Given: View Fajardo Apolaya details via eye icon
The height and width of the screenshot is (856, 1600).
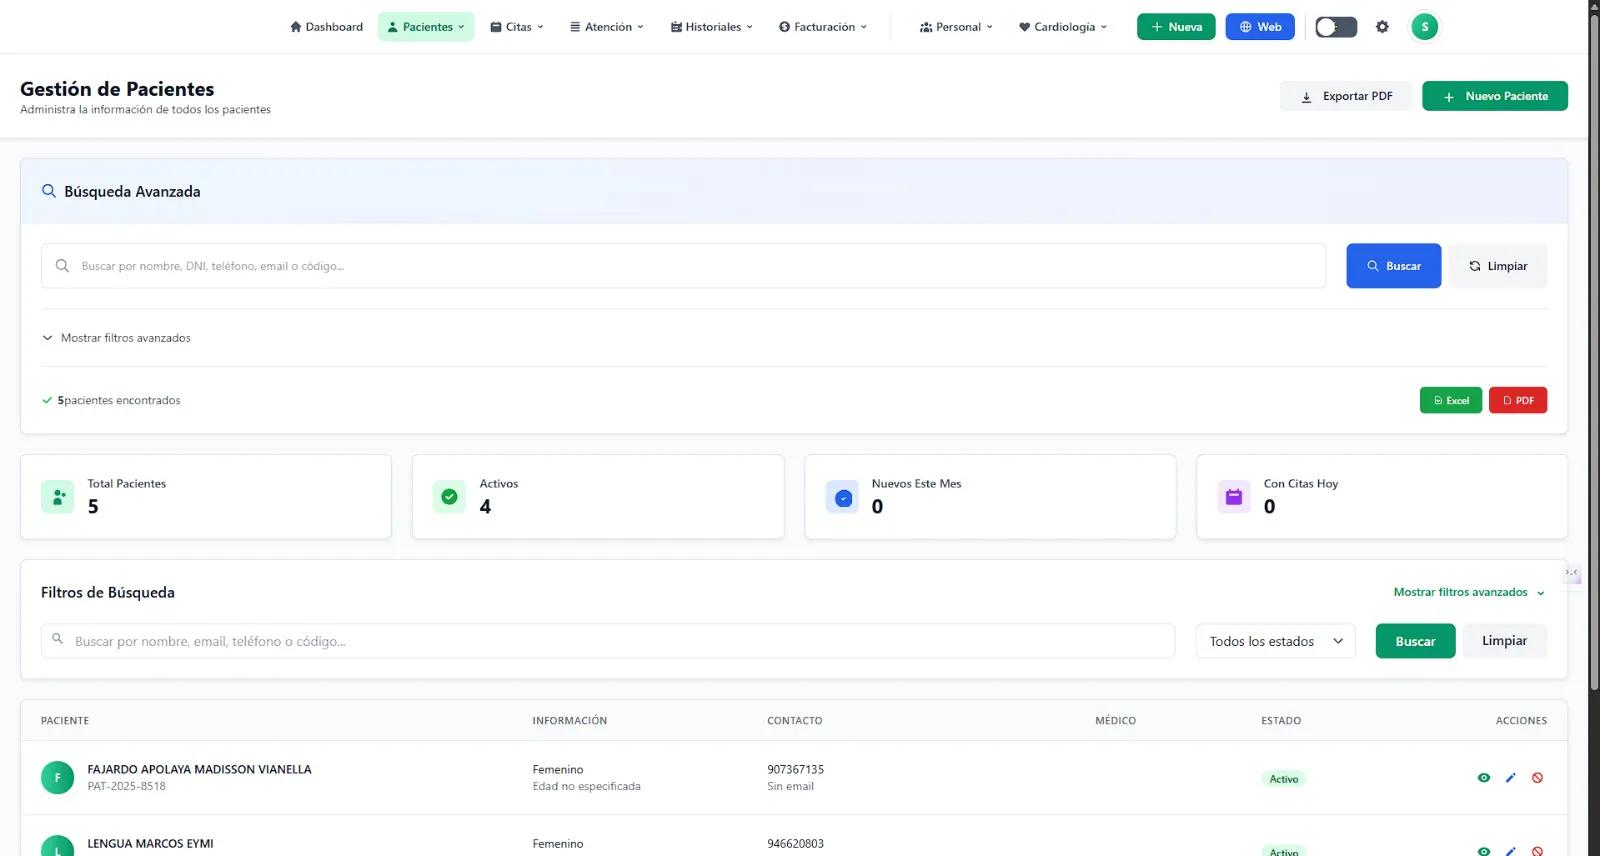Looking at the screenshot, I should [1484, 778].
